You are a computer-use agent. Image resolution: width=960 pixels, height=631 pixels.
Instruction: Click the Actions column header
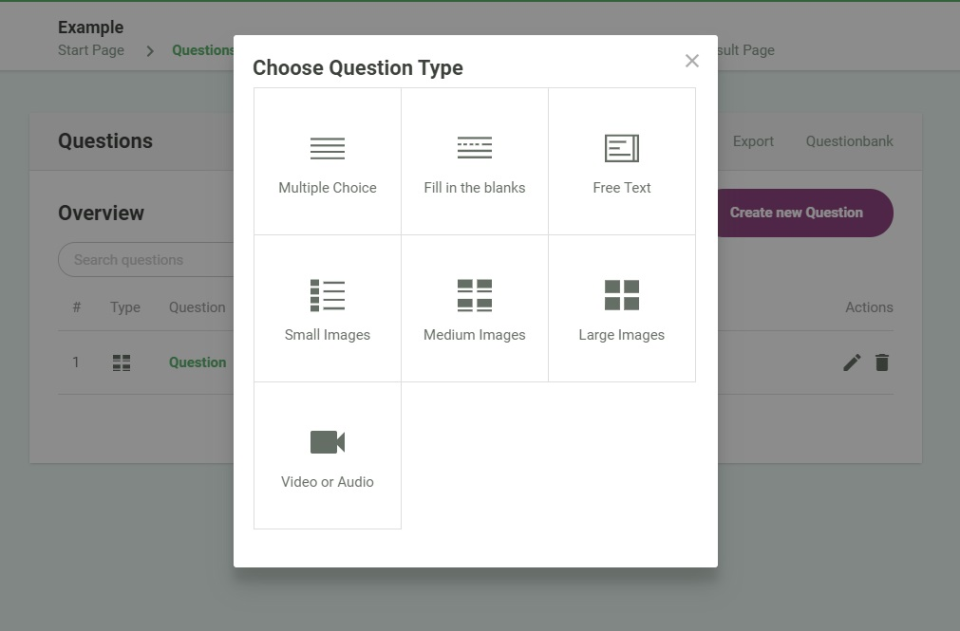point(869,307)
